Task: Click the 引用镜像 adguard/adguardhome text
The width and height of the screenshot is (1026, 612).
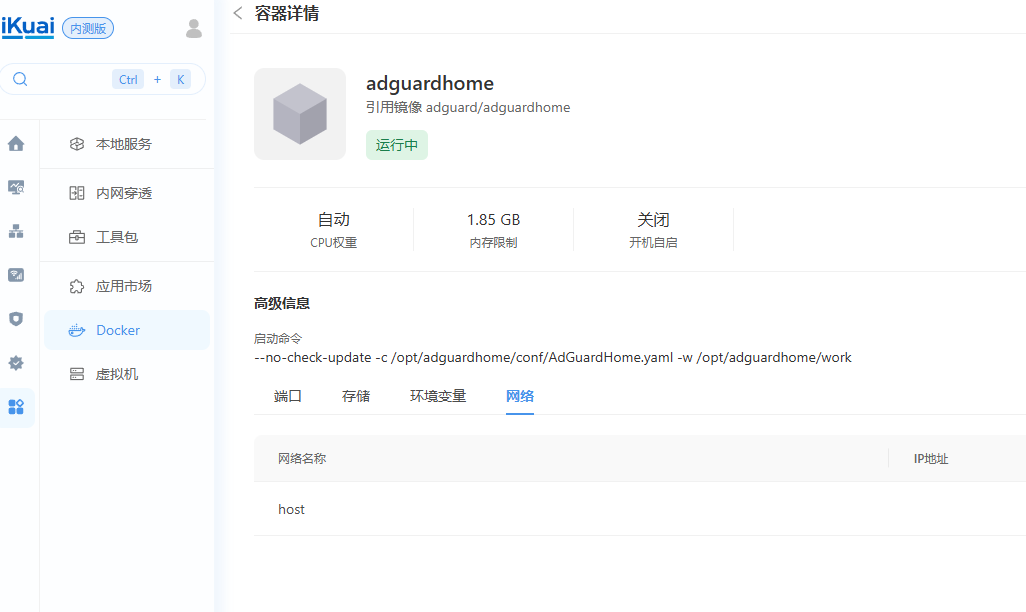Action: coord(468,107)
